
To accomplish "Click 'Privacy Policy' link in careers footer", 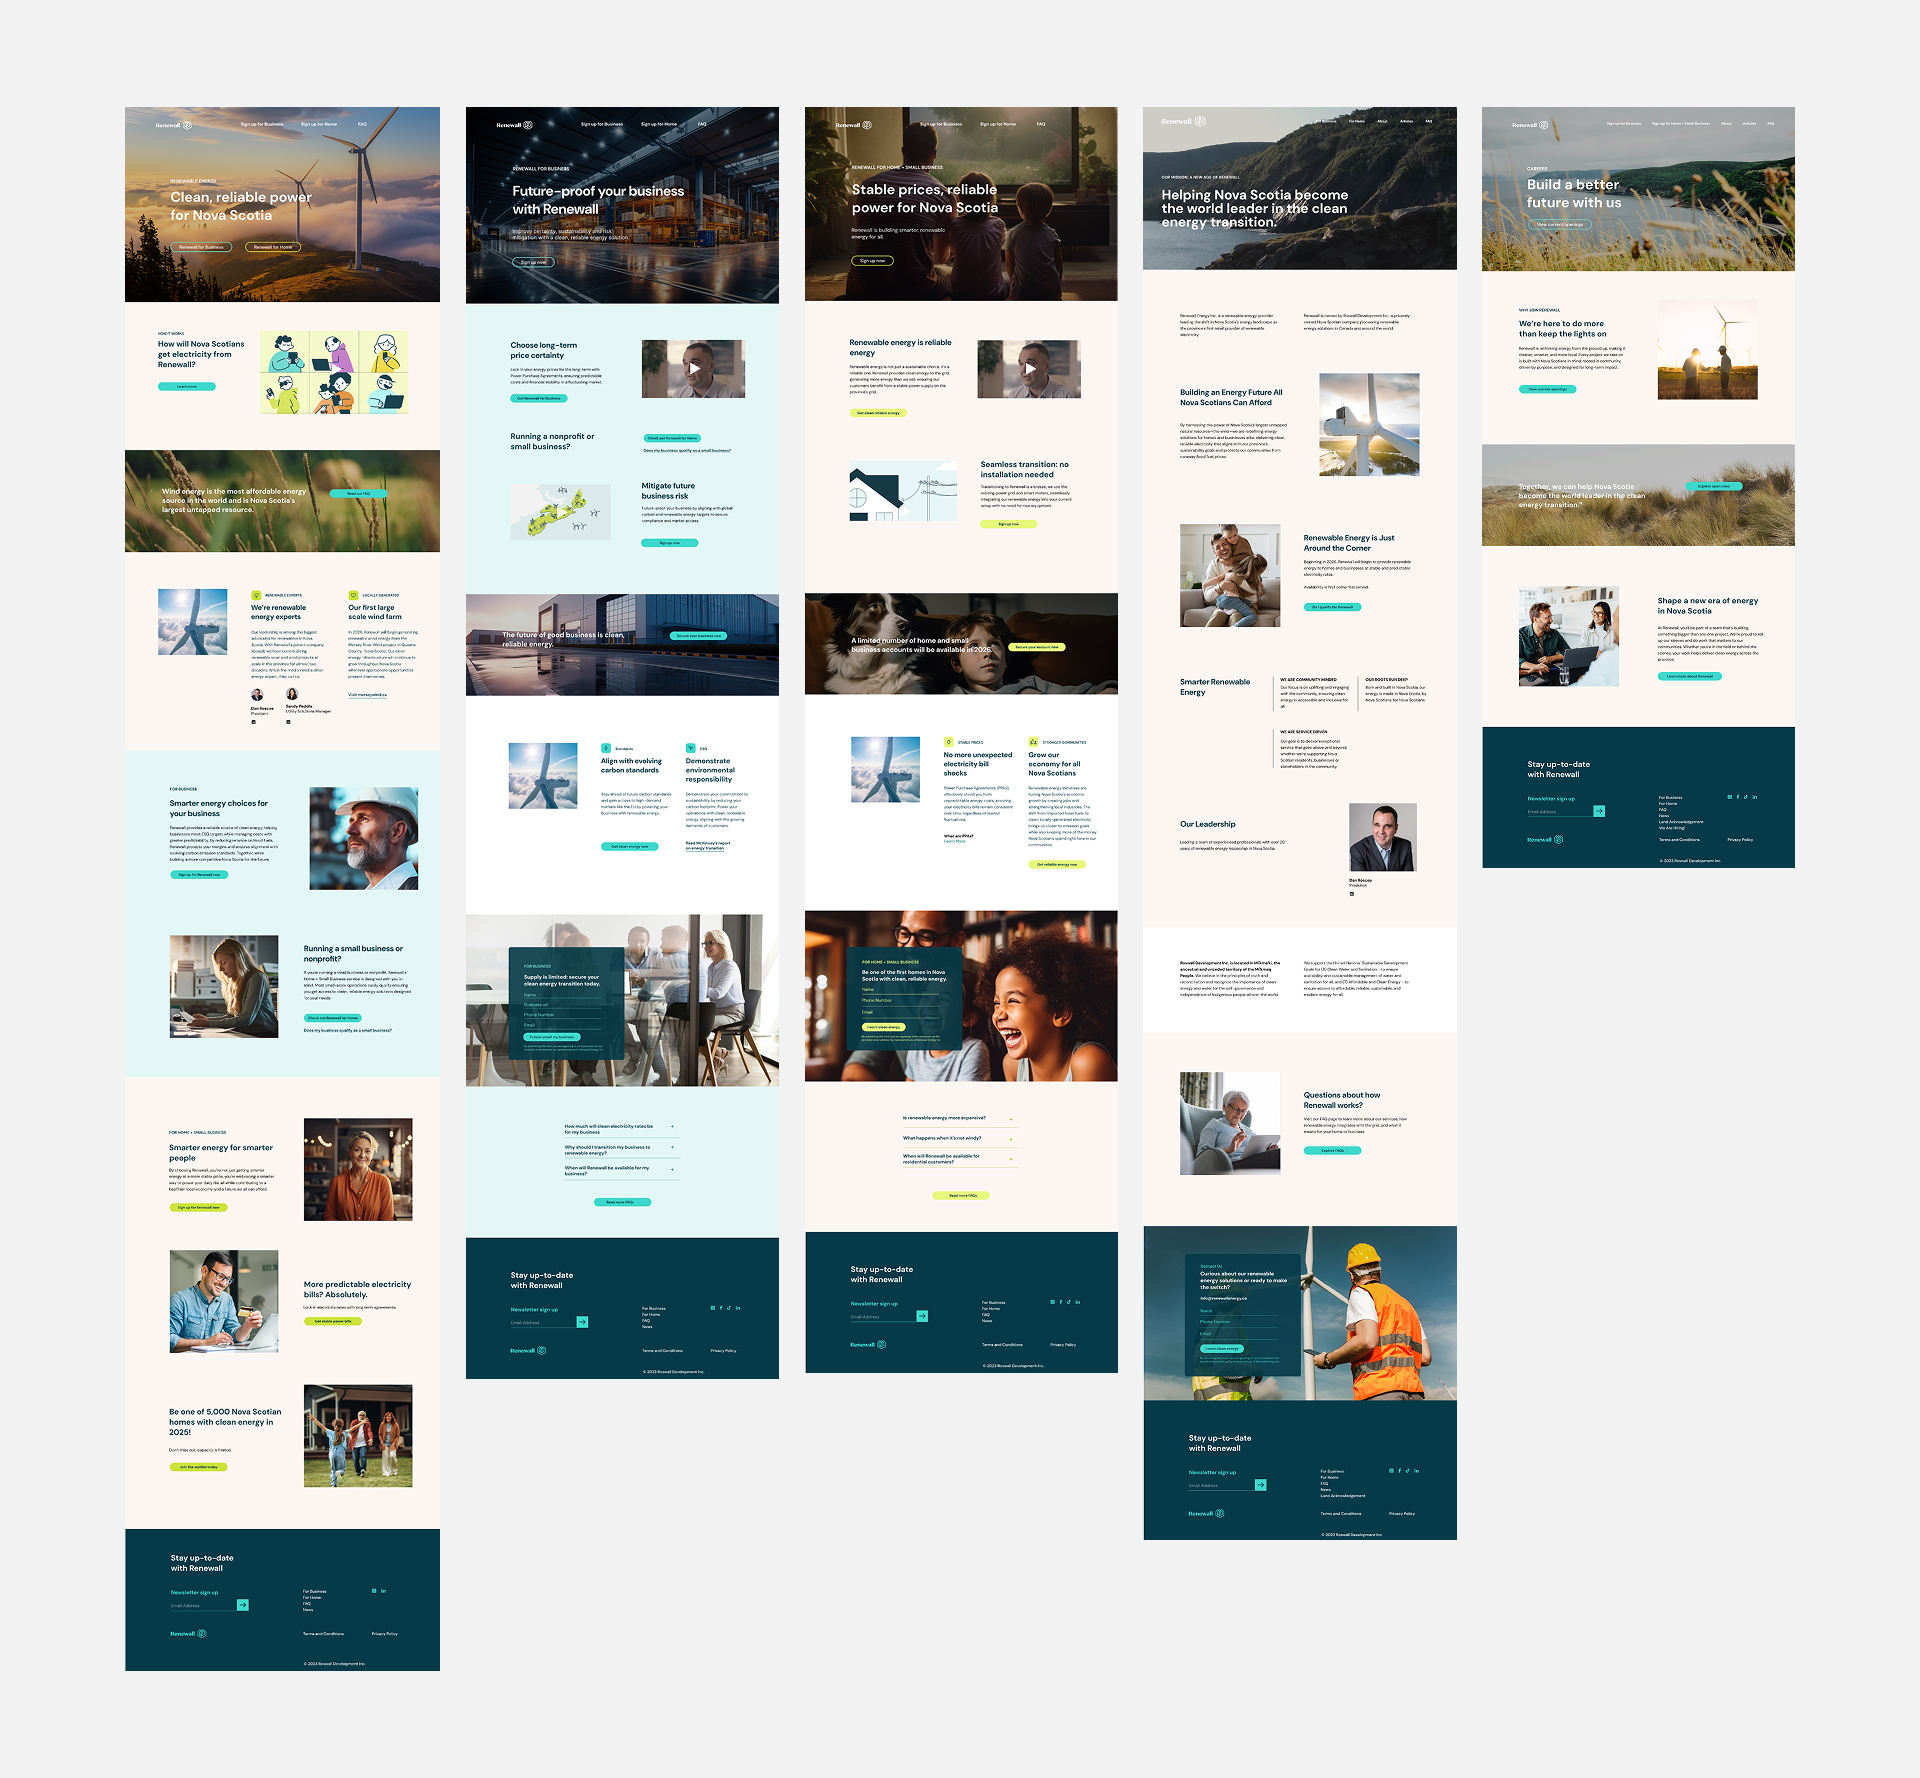I will pos(1739,840).
